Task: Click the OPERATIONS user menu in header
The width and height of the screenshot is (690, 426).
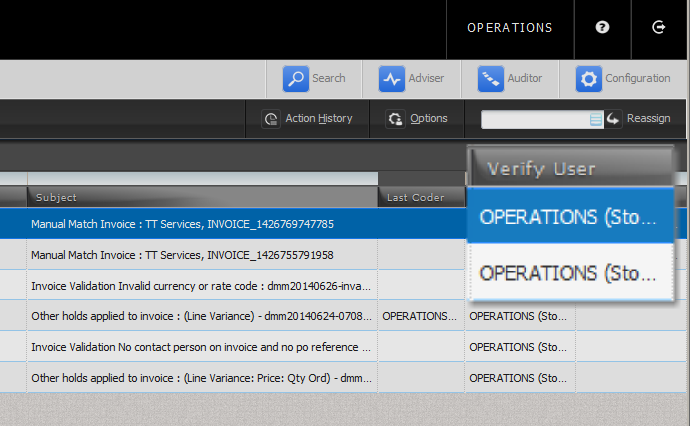Action: pos(509,28)
